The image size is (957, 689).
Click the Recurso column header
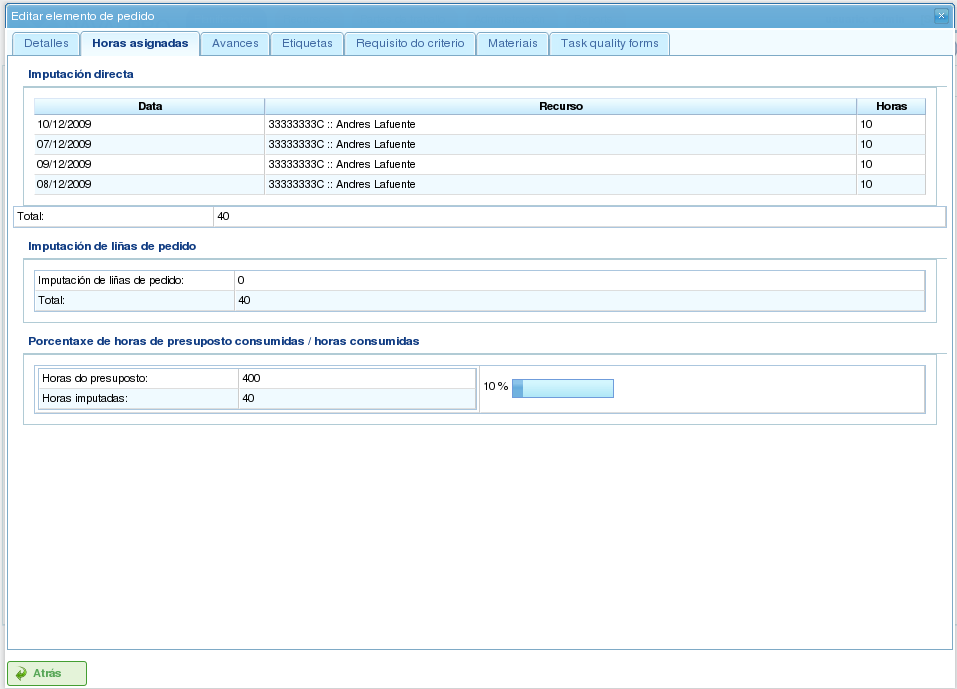click(x=560, y=106)
